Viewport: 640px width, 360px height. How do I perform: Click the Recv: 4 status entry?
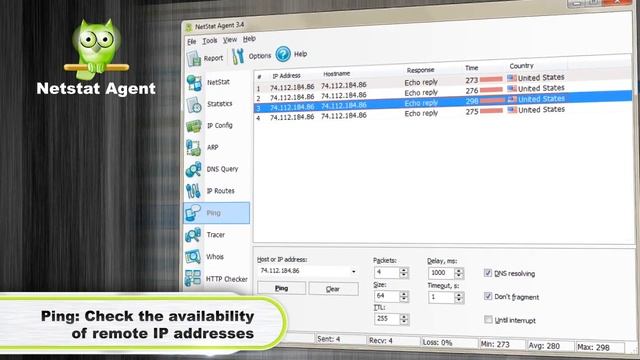coord(381,340)
